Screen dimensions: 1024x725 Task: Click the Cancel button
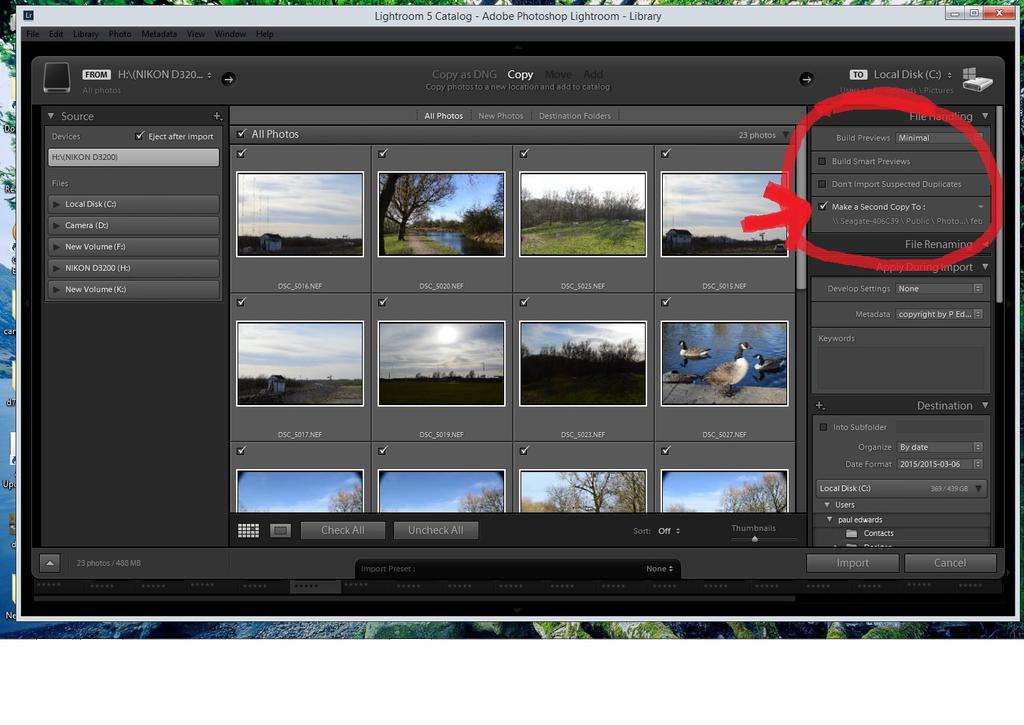[950, 563]
